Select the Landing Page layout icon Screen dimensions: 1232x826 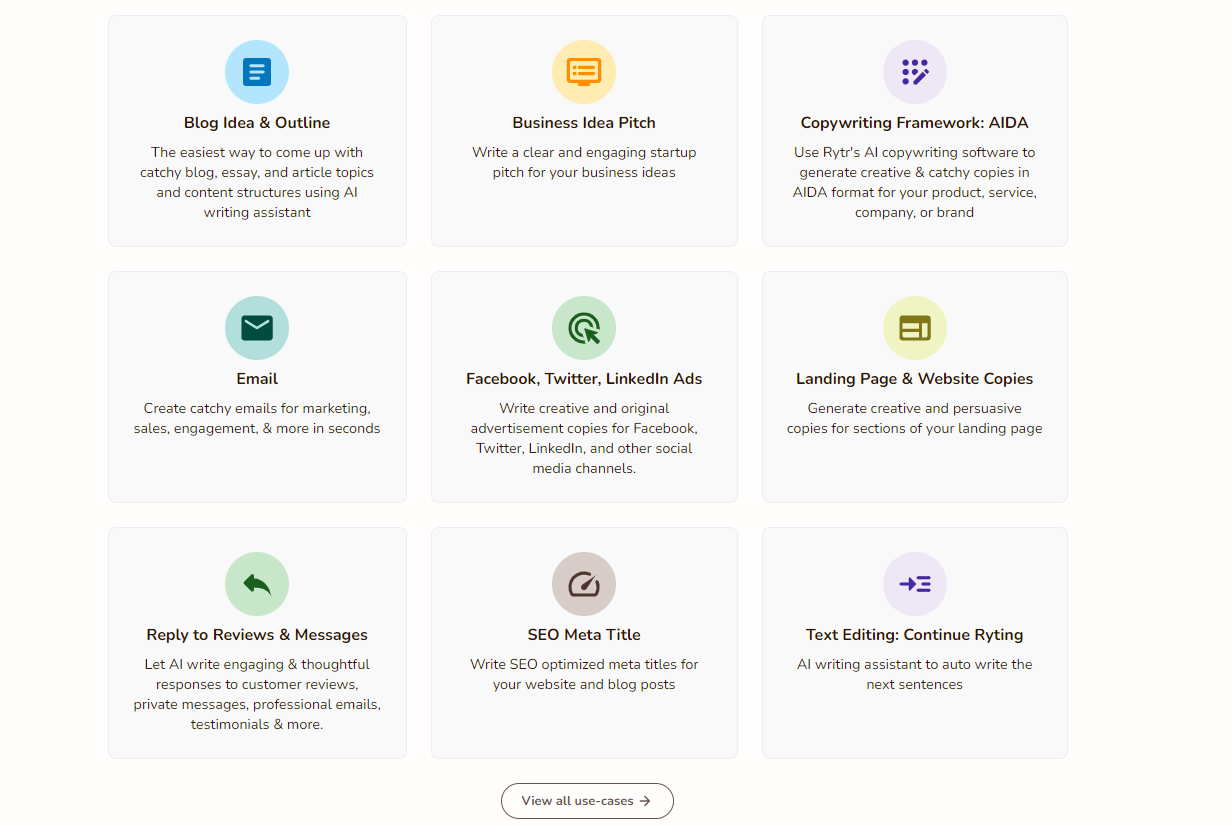pos(915,328)
